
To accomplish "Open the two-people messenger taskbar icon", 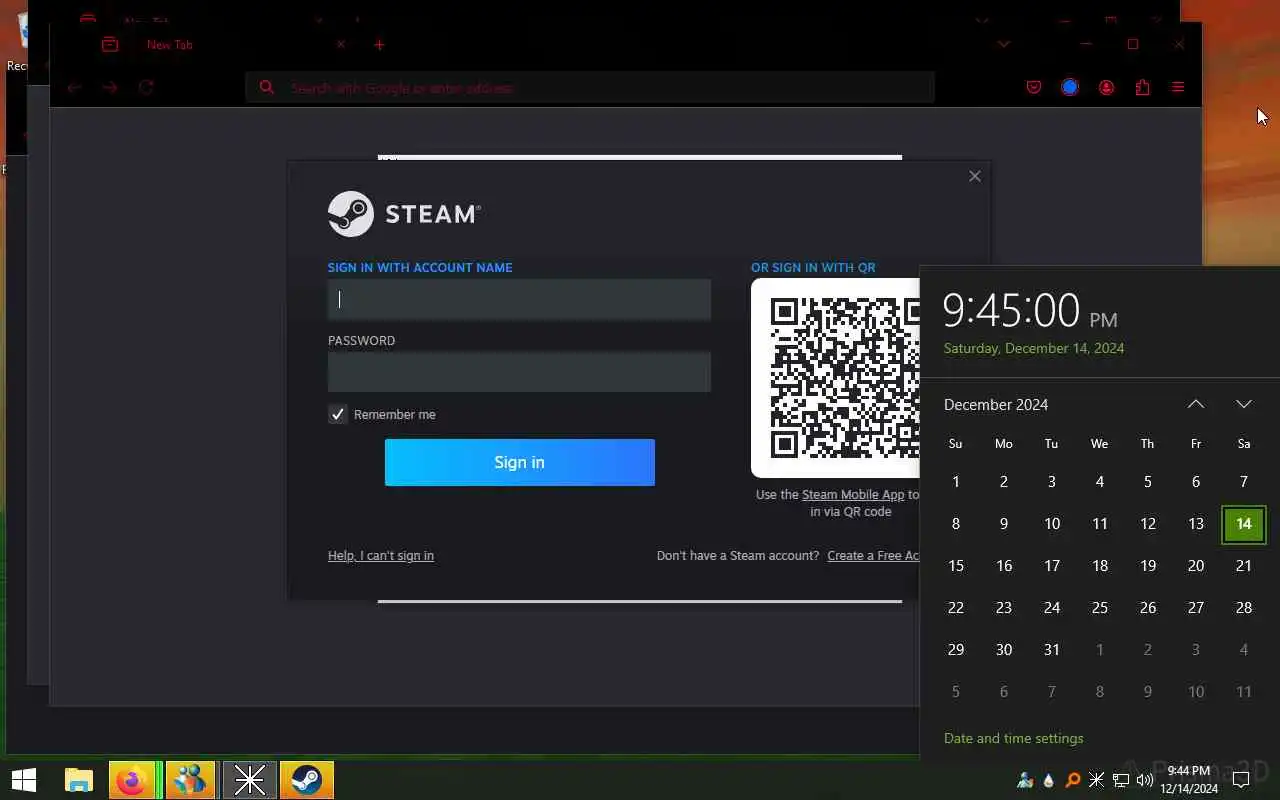I will pyautogui.click(x=190, y=780).
